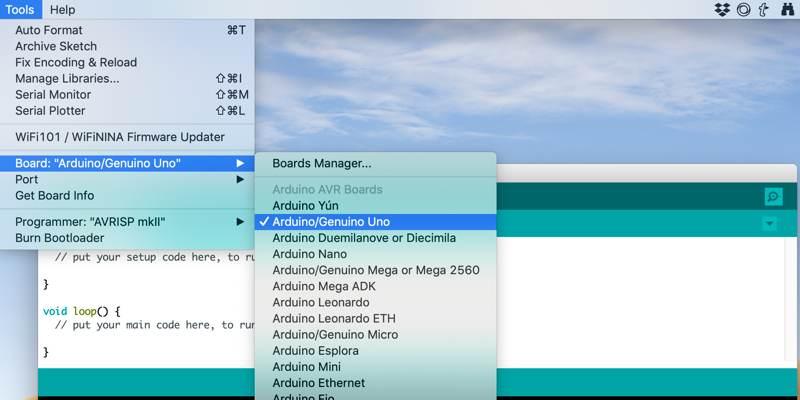Viewport: 800px width, 400px height.
Task: Open Boards Manager...
Action: [x=322, y=163]
